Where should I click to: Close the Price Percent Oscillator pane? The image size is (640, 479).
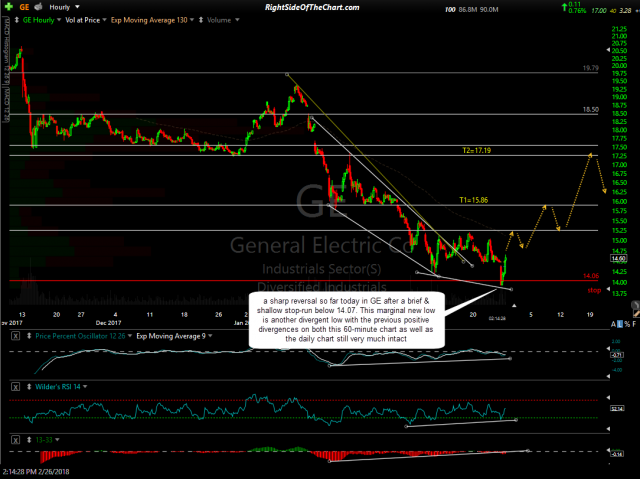click(15, 336)
